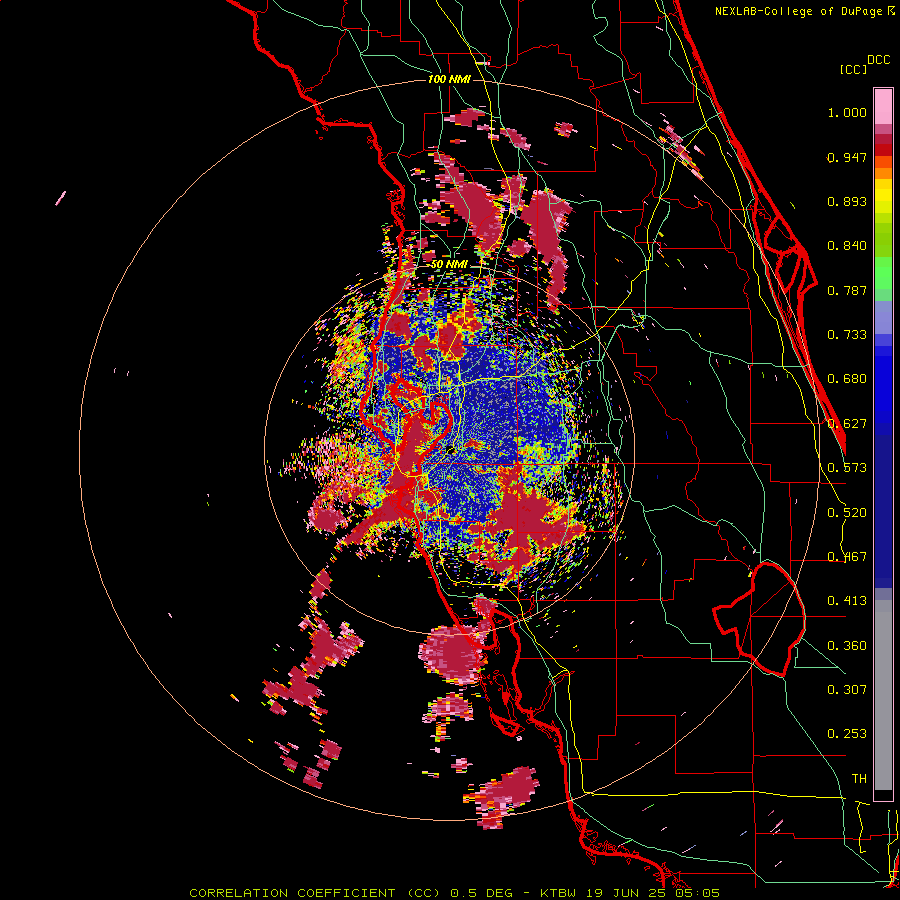Pick the light pink top color band

pyautogui.click(x=883, y=106)
